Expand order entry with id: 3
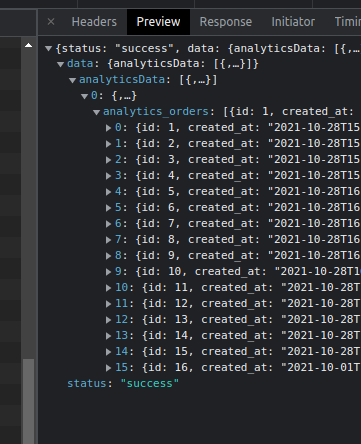Image resolution: width=361 pixels, height=444 pixels. [x=108, y=160]
